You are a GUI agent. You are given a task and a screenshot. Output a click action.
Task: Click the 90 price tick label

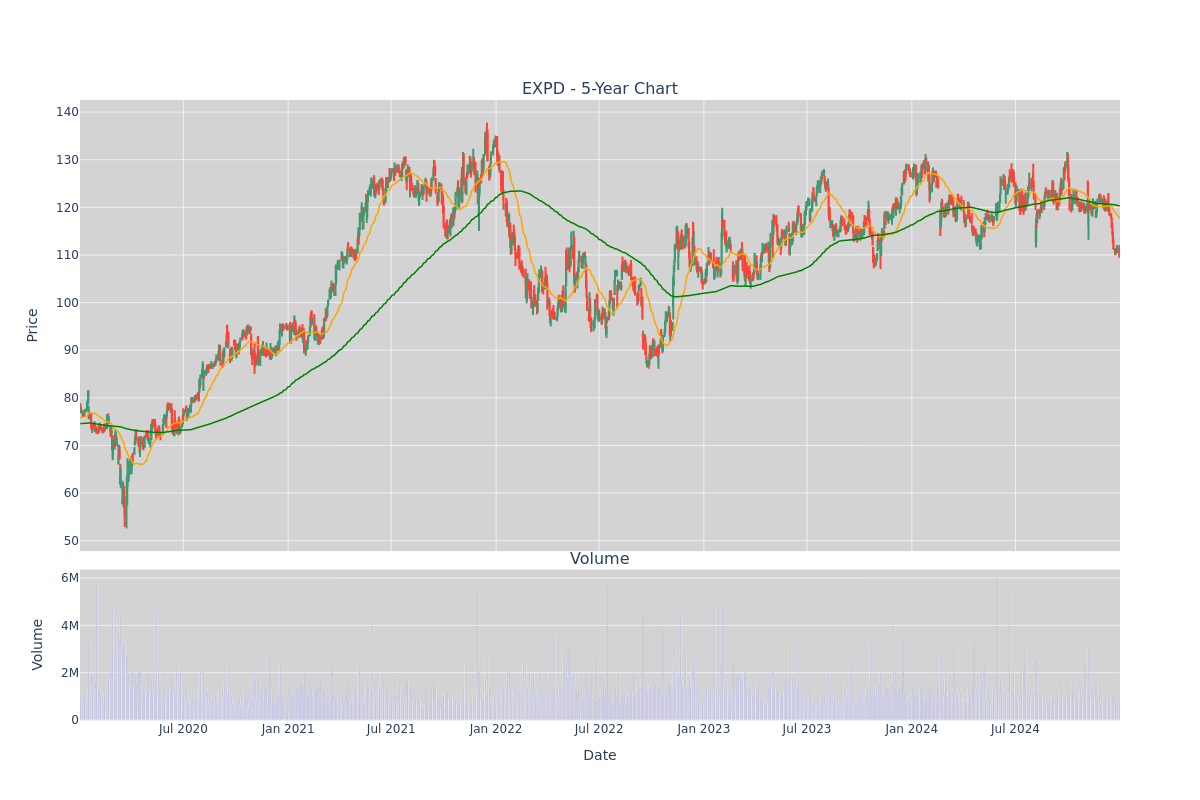[71, 350]
